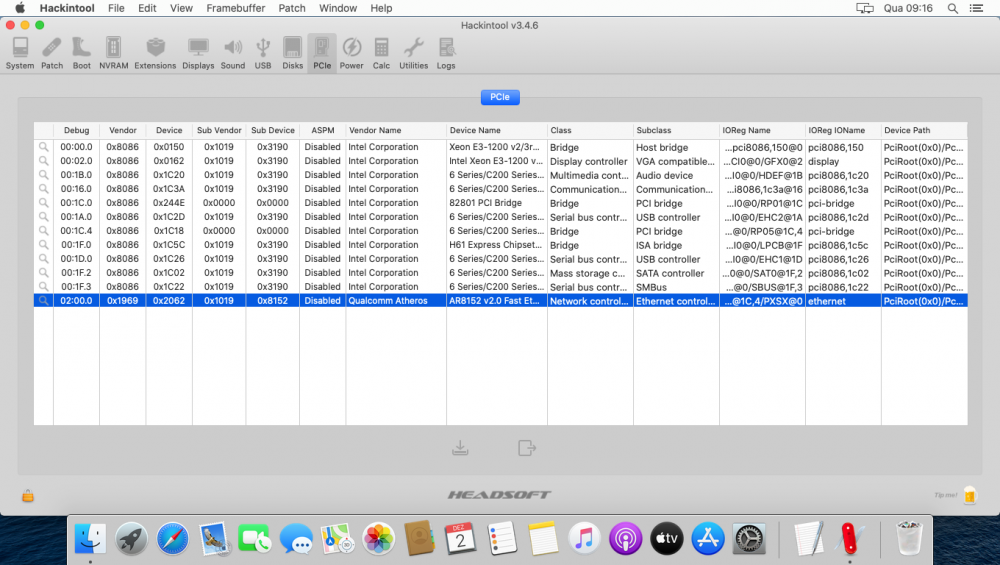Open the Boot toolbar section

[82, 54]
